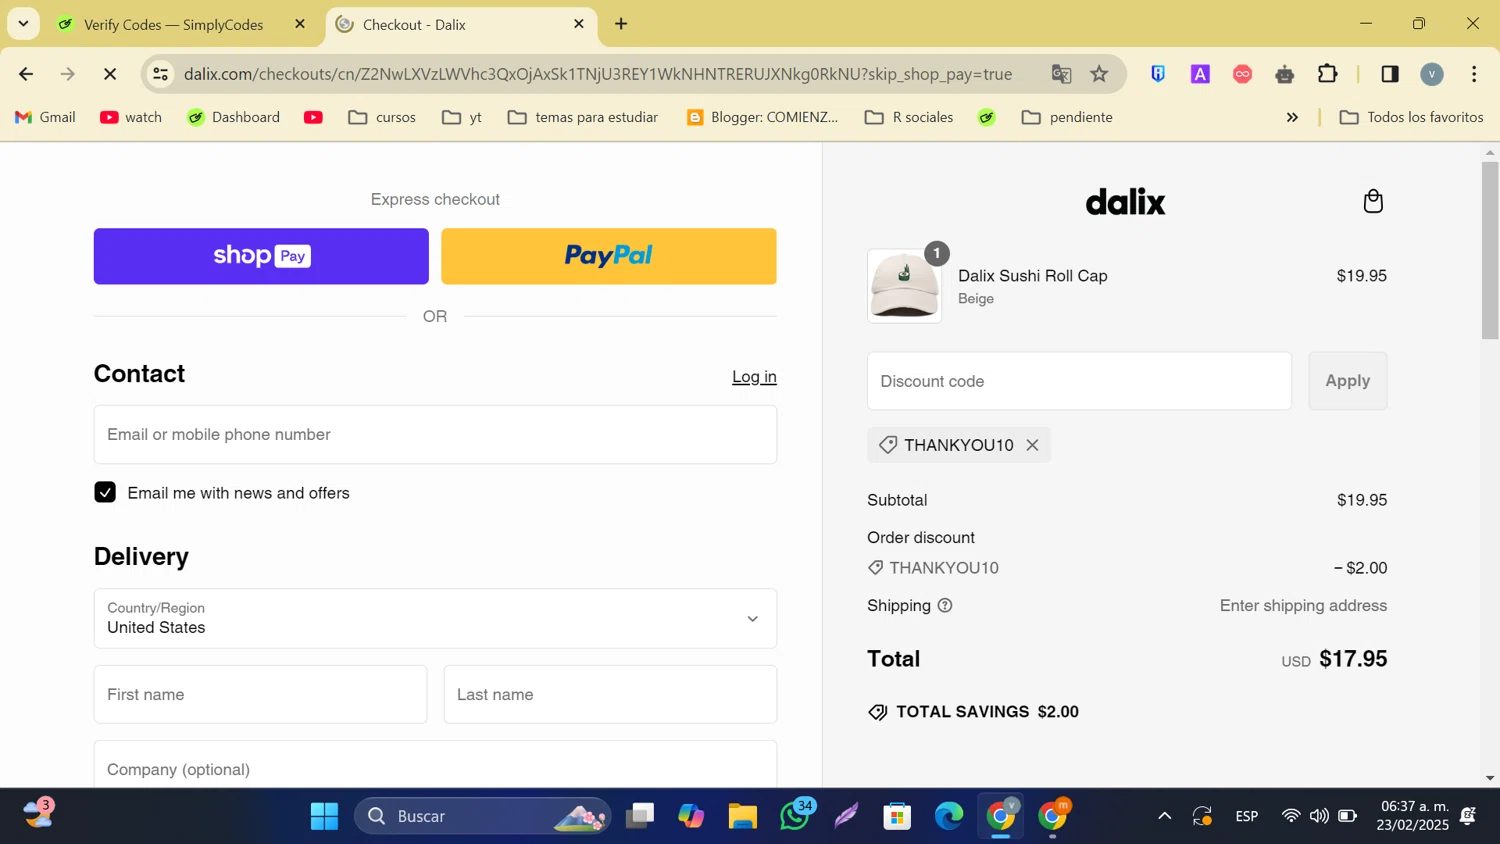
Task: Open the robot extension icon
Action: click(1285, 74)
